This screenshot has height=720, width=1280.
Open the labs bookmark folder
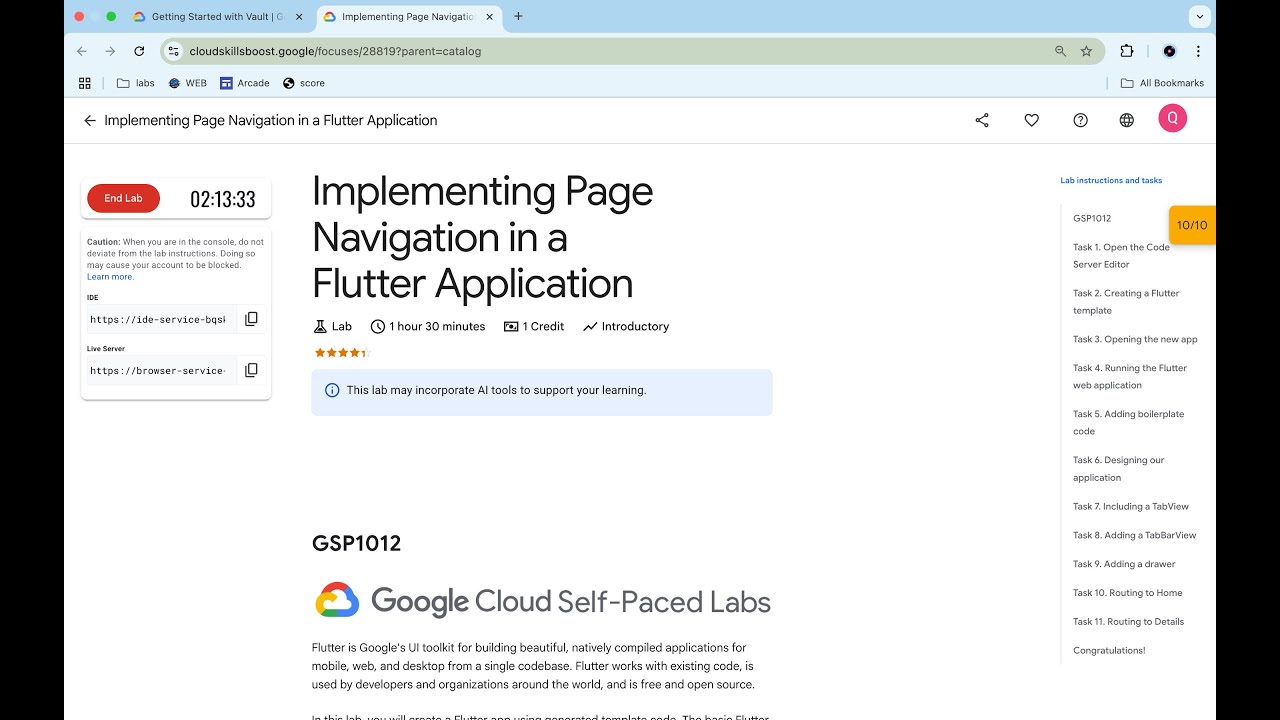(x=135, y=83)
